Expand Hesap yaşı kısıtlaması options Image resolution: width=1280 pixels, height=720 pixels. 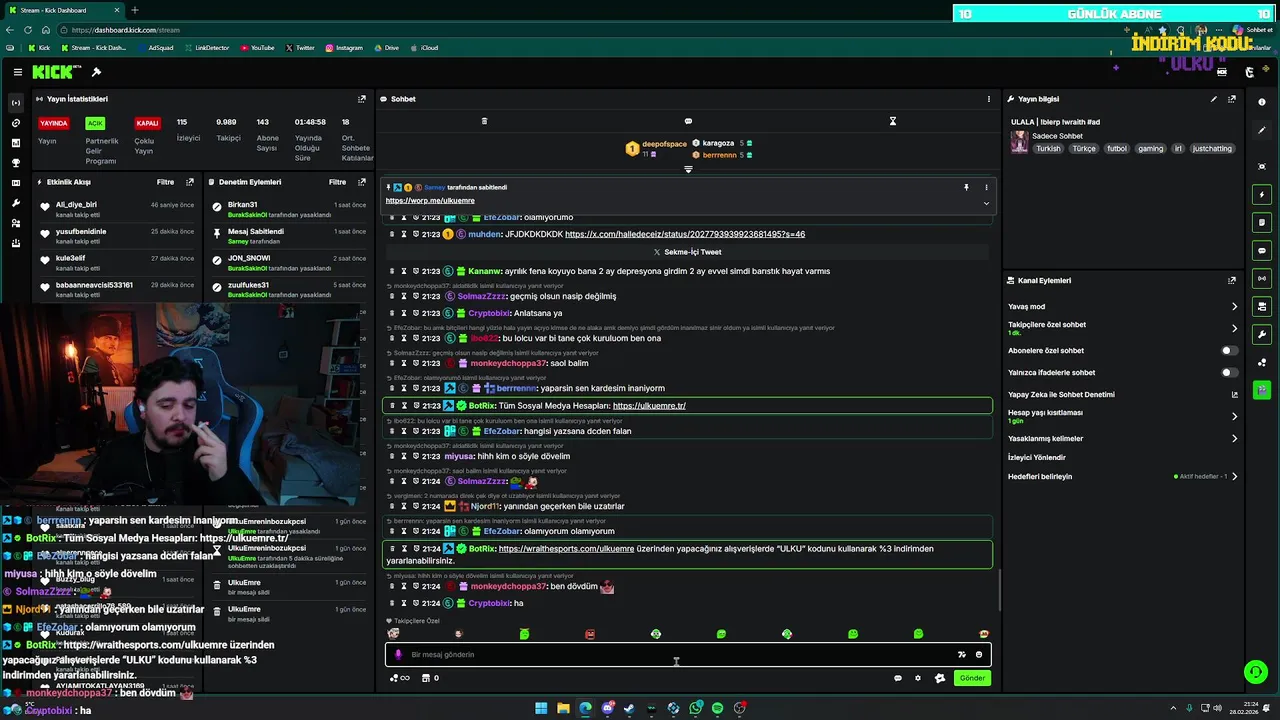pos(1234,416)
